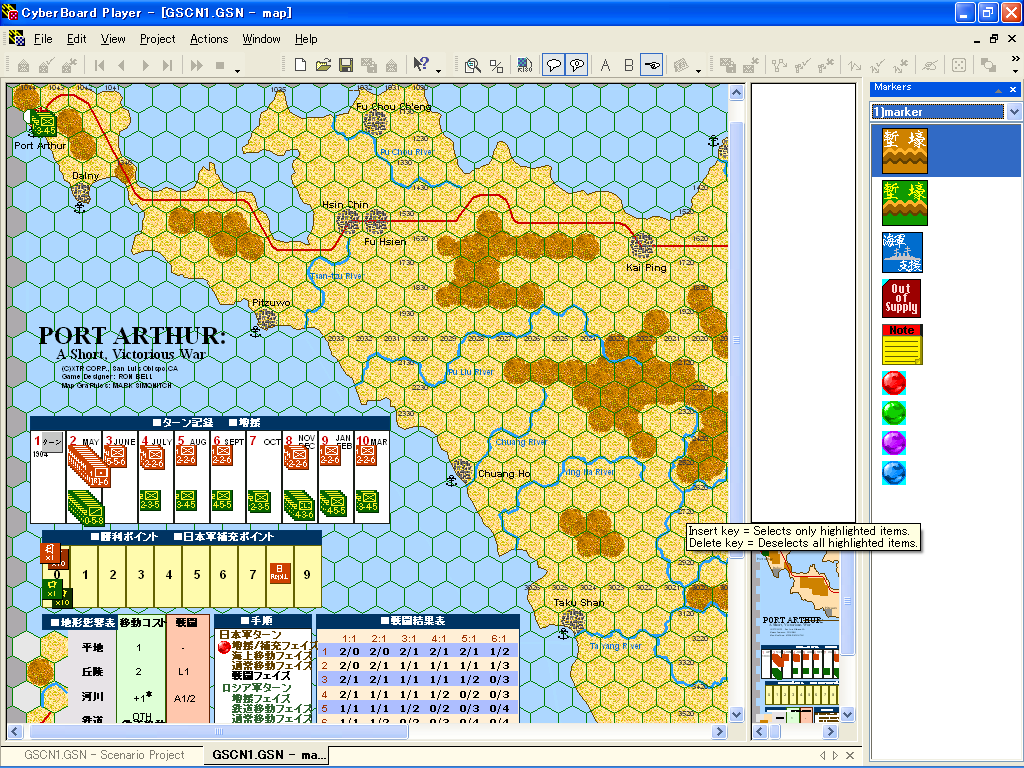Select the orange trench marker
Screen dimensions: 1024x768
tap(904, 151)
